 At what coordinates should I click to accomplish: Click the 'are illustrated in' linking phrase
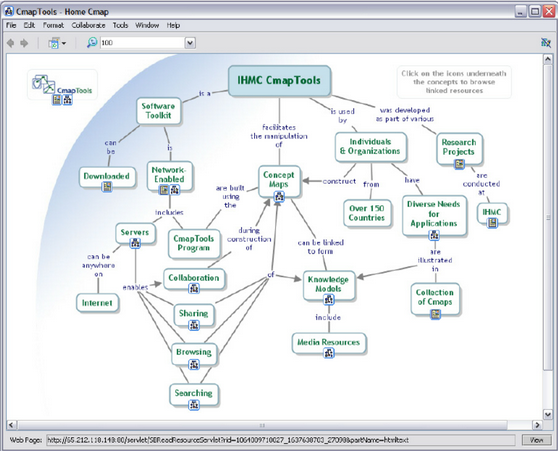click(x=435, y=260)
